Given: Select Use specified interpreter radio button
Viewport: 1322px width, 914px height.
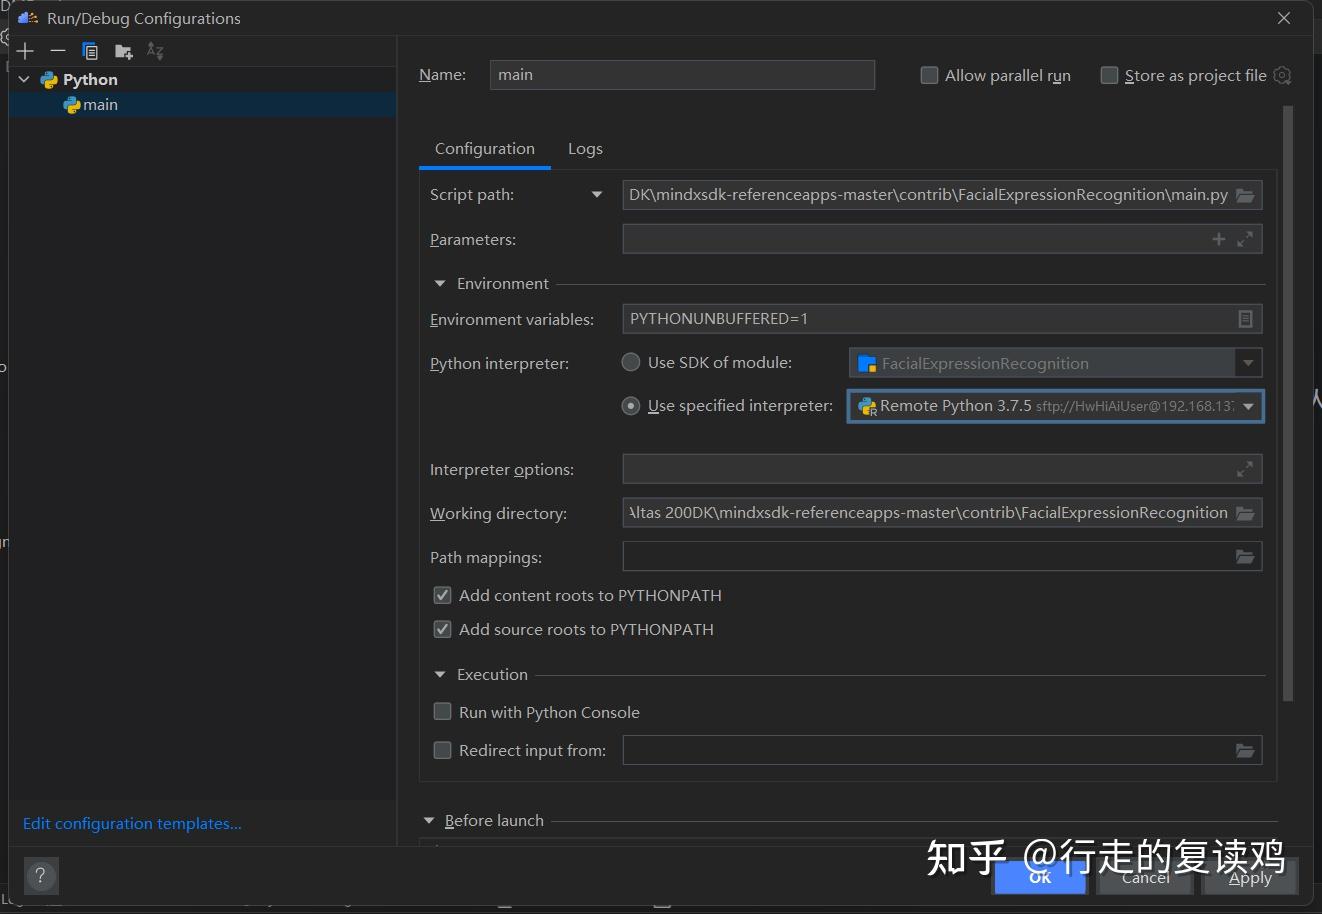Looking at the screenshot, I should tap(631, 405).
